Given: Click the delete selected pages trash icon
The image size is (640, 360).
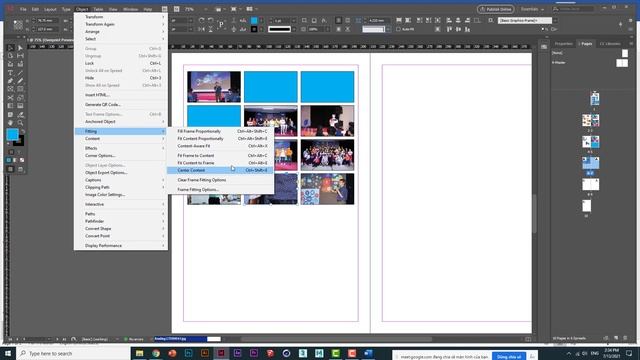Looking at the screenshot, I should point(625,338).
